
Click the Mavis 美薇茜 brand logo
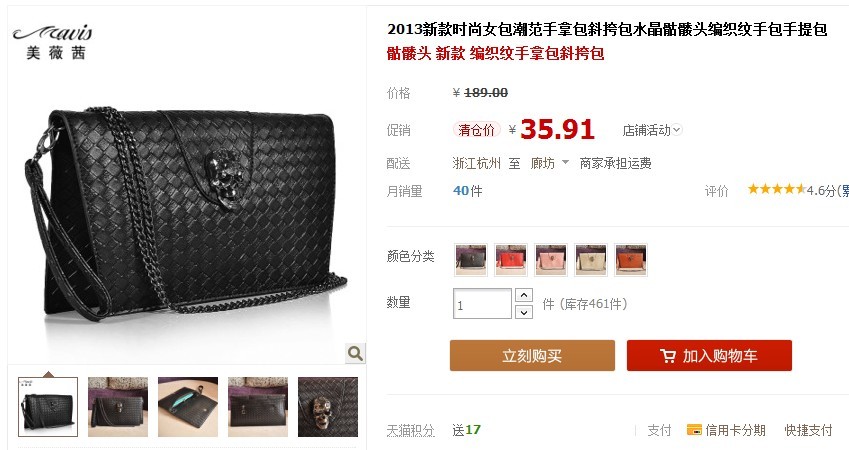tap(53, 41)
